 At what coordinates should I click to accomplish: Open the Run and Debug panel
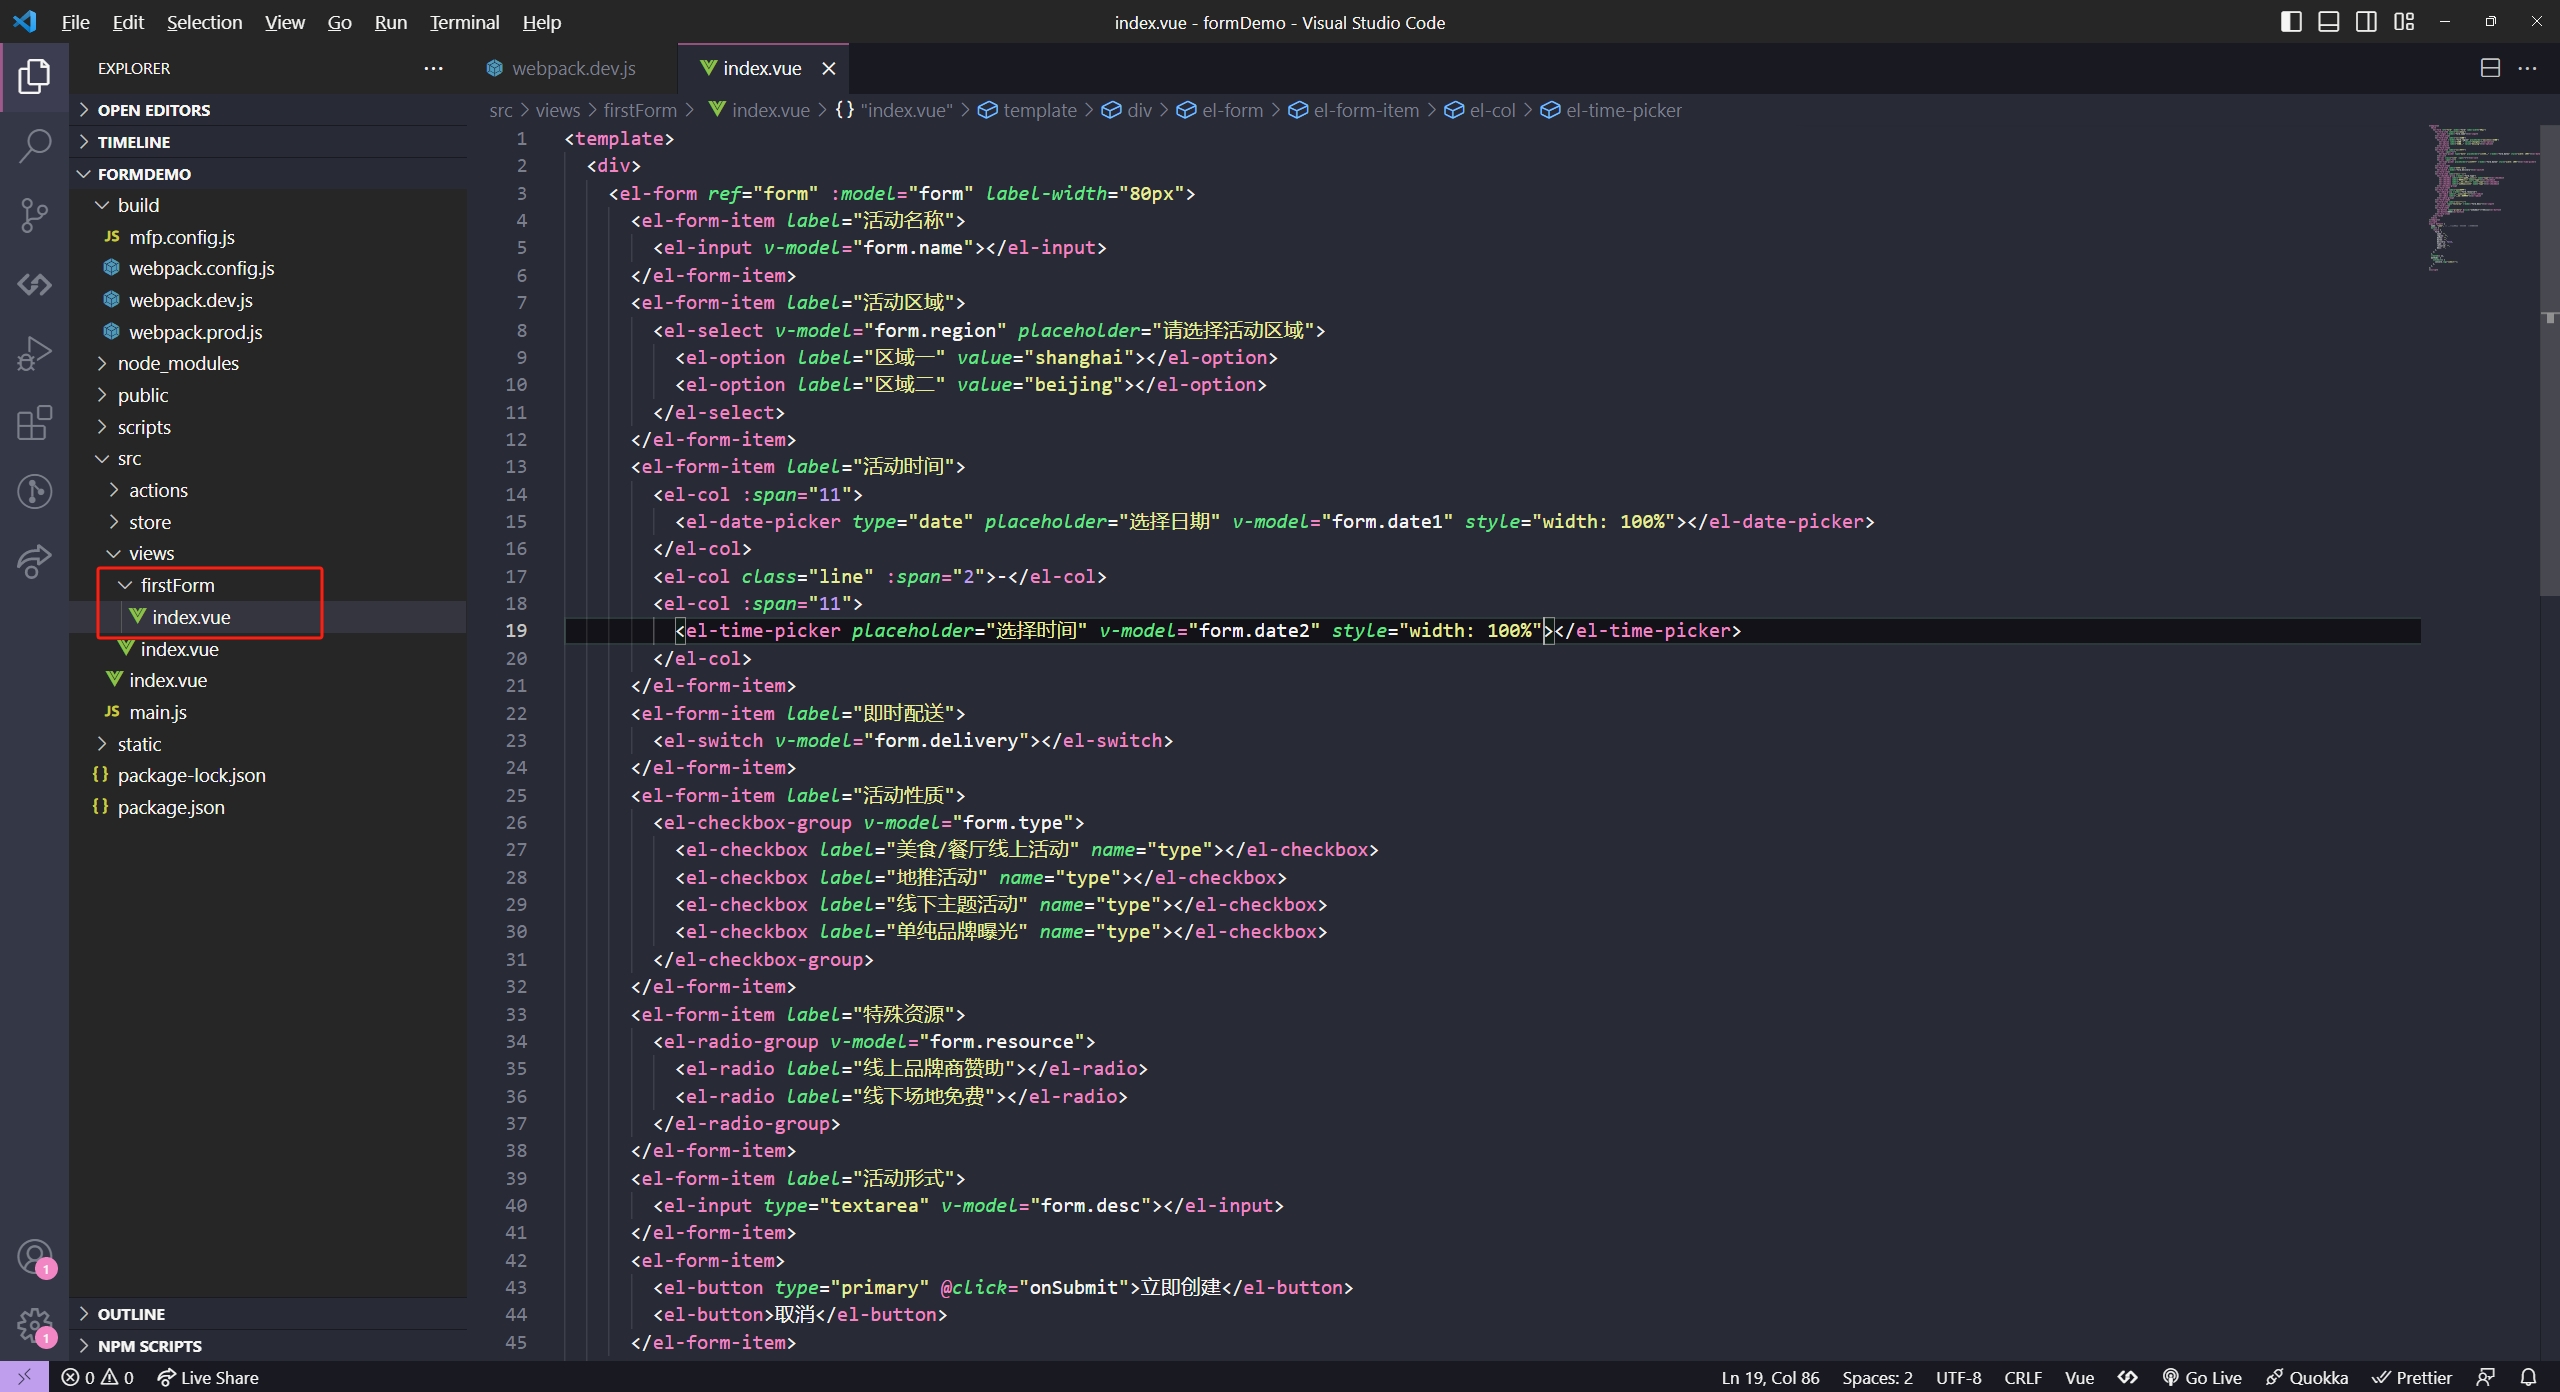(35, 353)
